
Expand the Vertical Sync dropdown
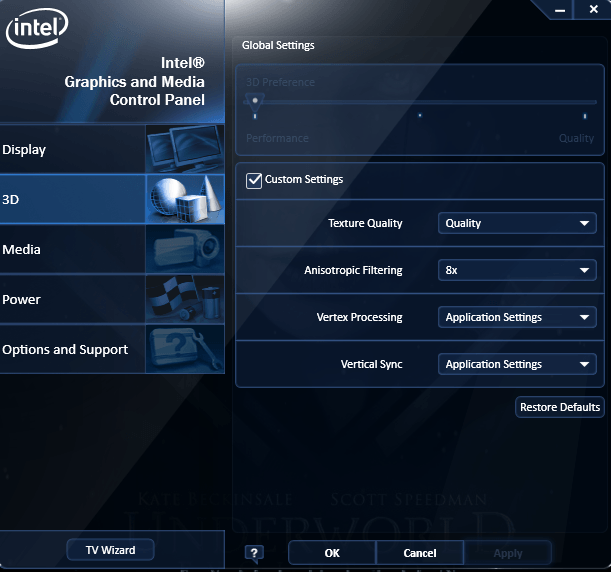[x=517, y=364]
